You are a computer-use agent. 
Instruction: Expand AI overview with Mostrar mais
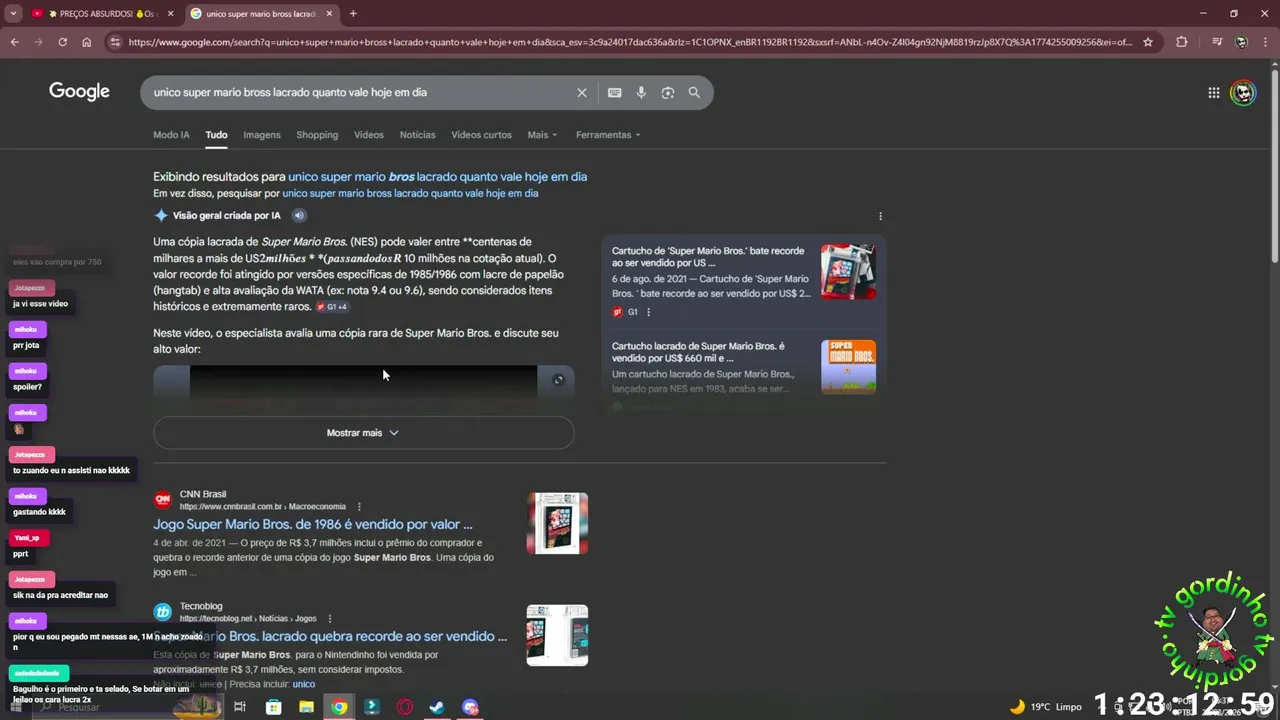pyautogui.click(x=363, y=433)
